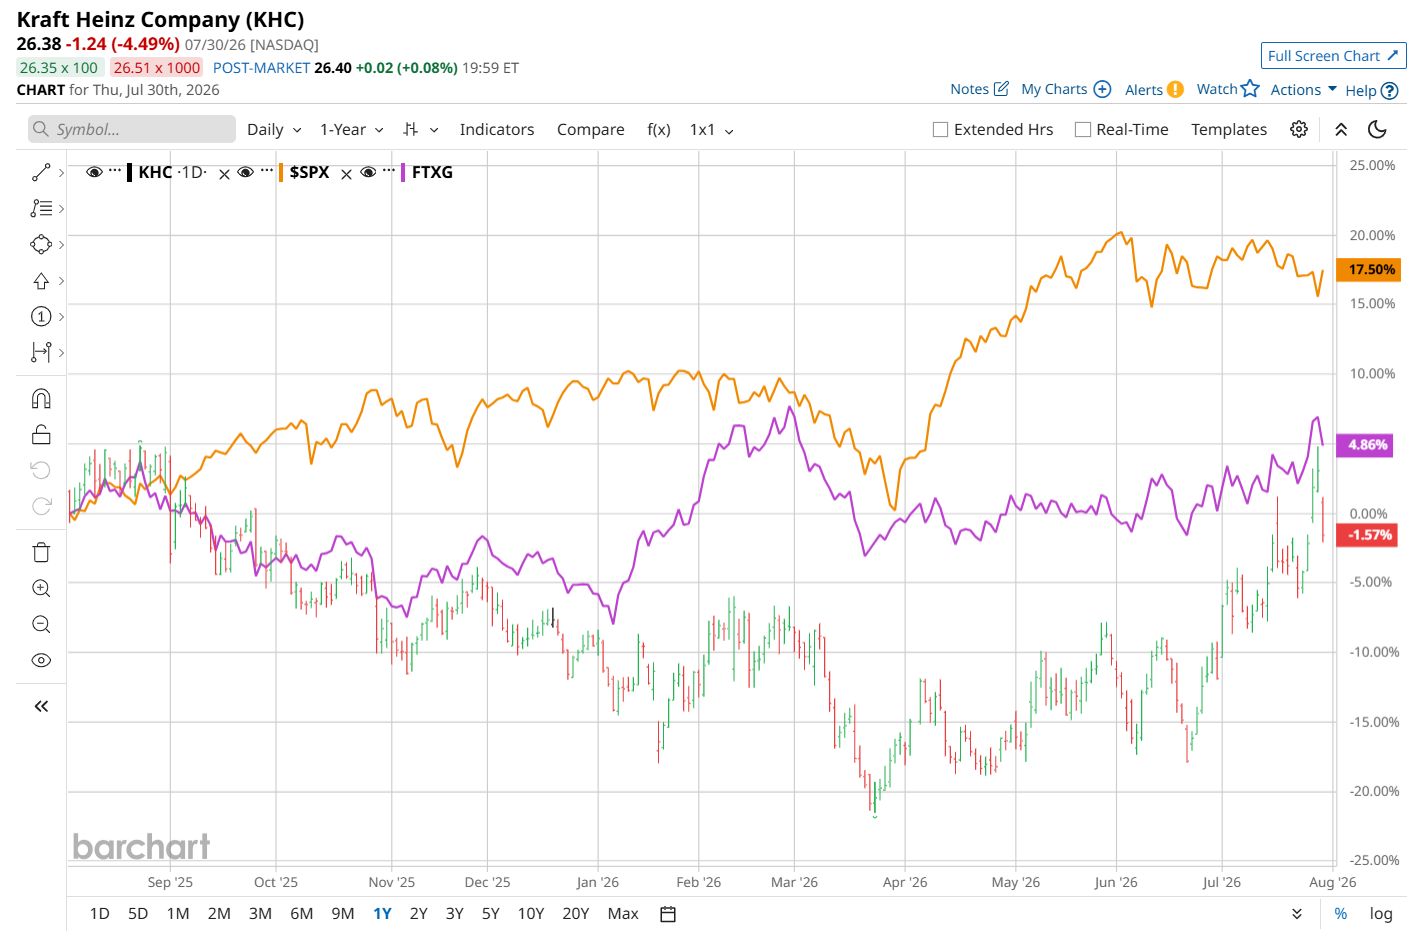Enable the Real-Time checkbox

pos(1082,130)
